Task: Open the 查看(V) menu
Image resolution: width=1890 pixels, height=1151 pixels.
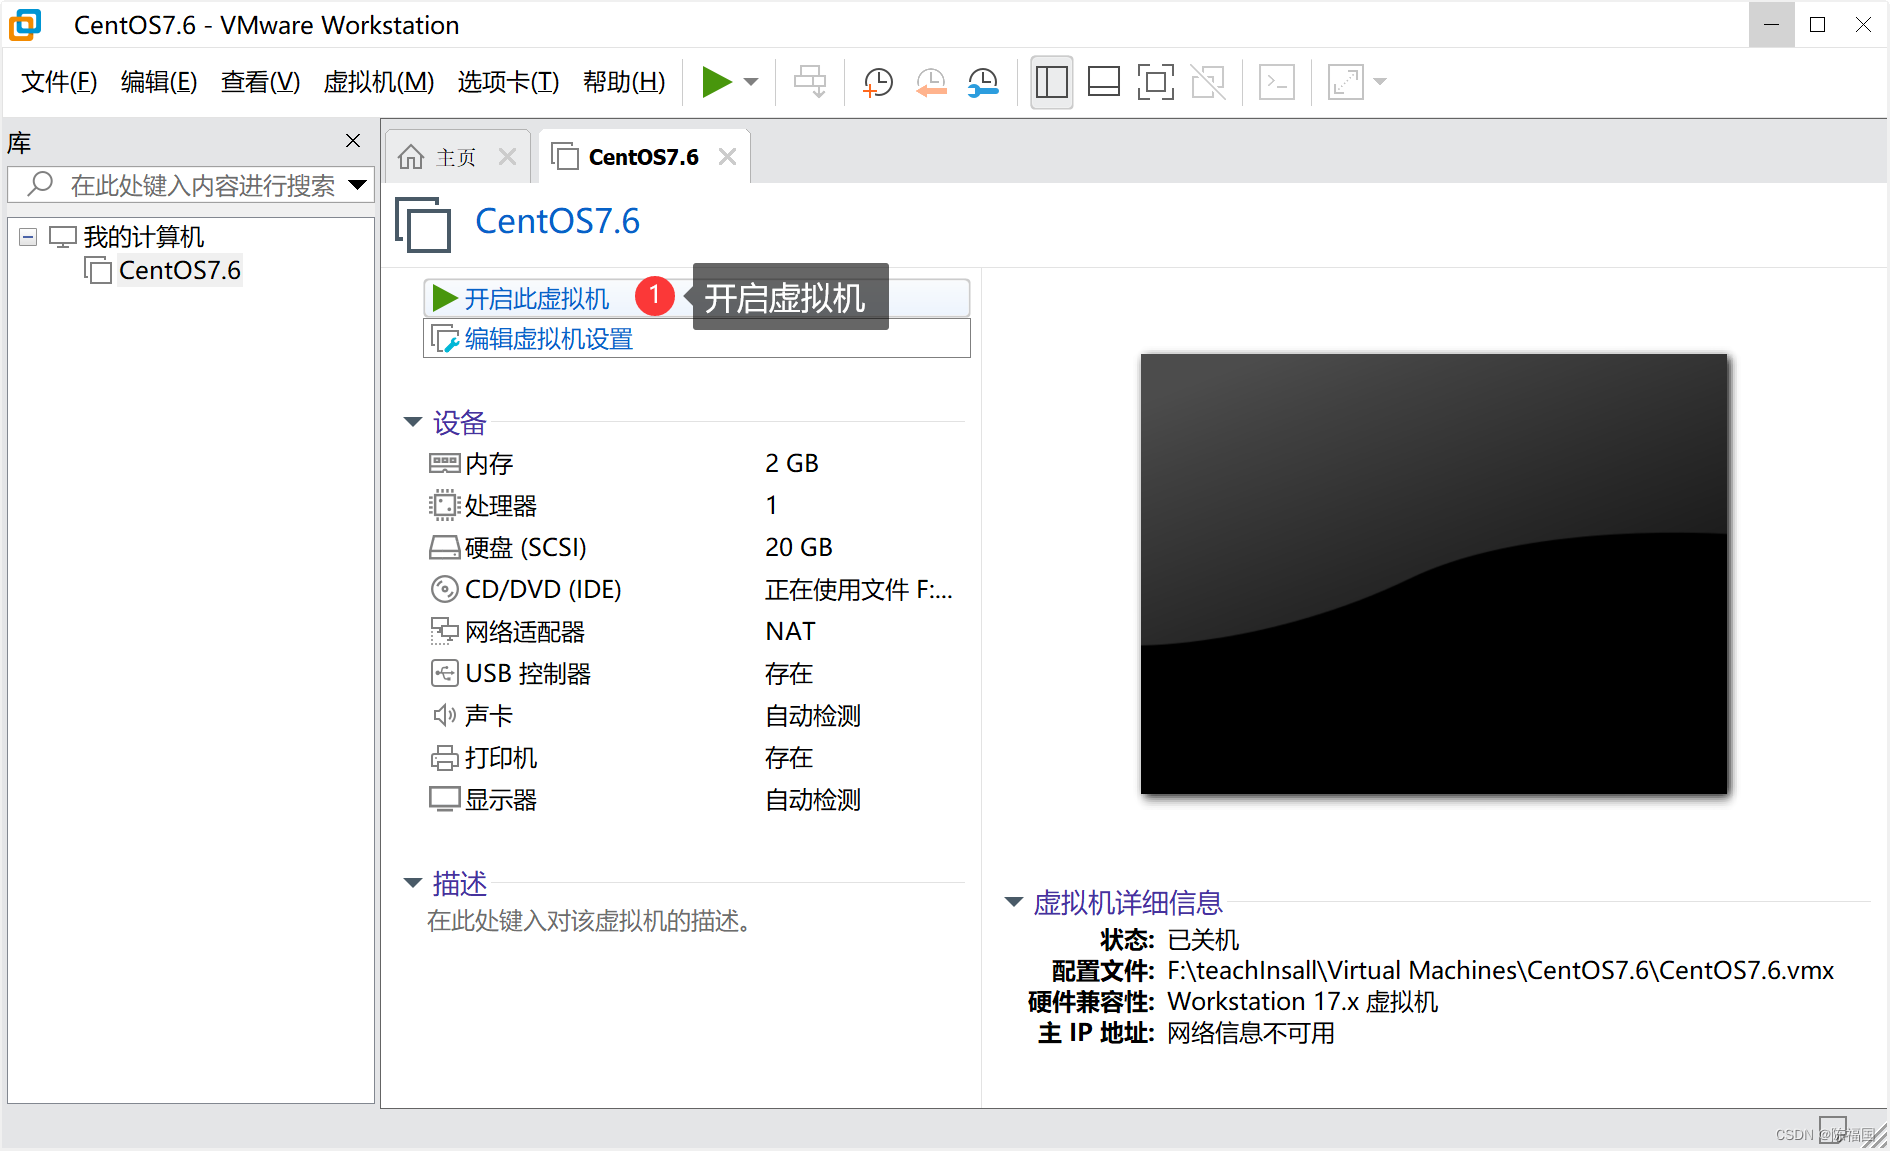Action: 260,82
